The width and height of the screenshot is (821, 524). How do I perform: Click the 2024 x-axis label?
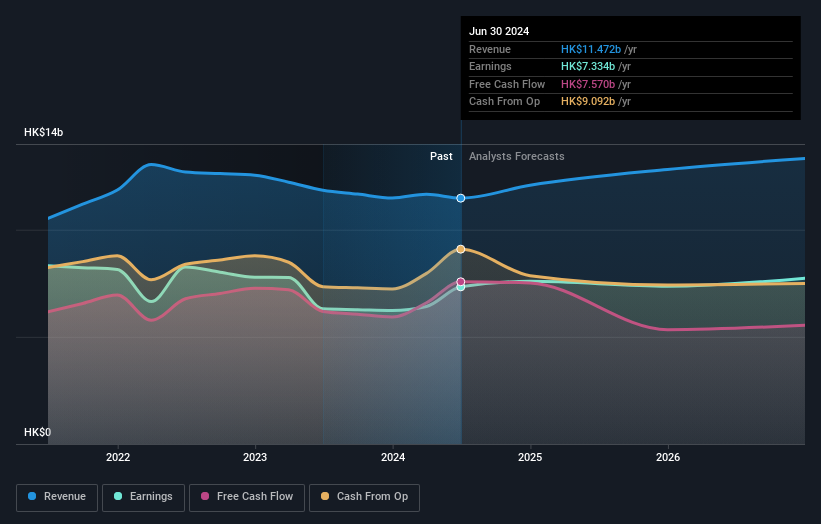point(393,457)
